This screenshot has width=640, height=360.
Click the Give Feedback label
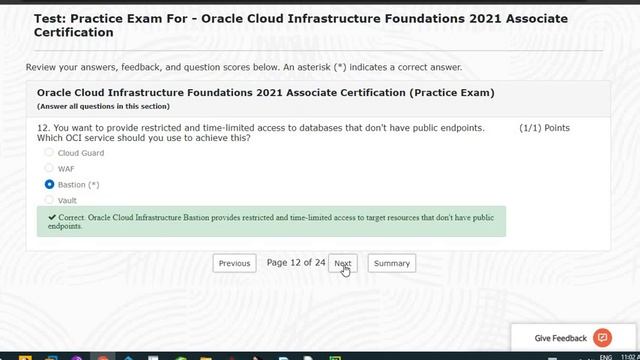[x=560, y=338]
